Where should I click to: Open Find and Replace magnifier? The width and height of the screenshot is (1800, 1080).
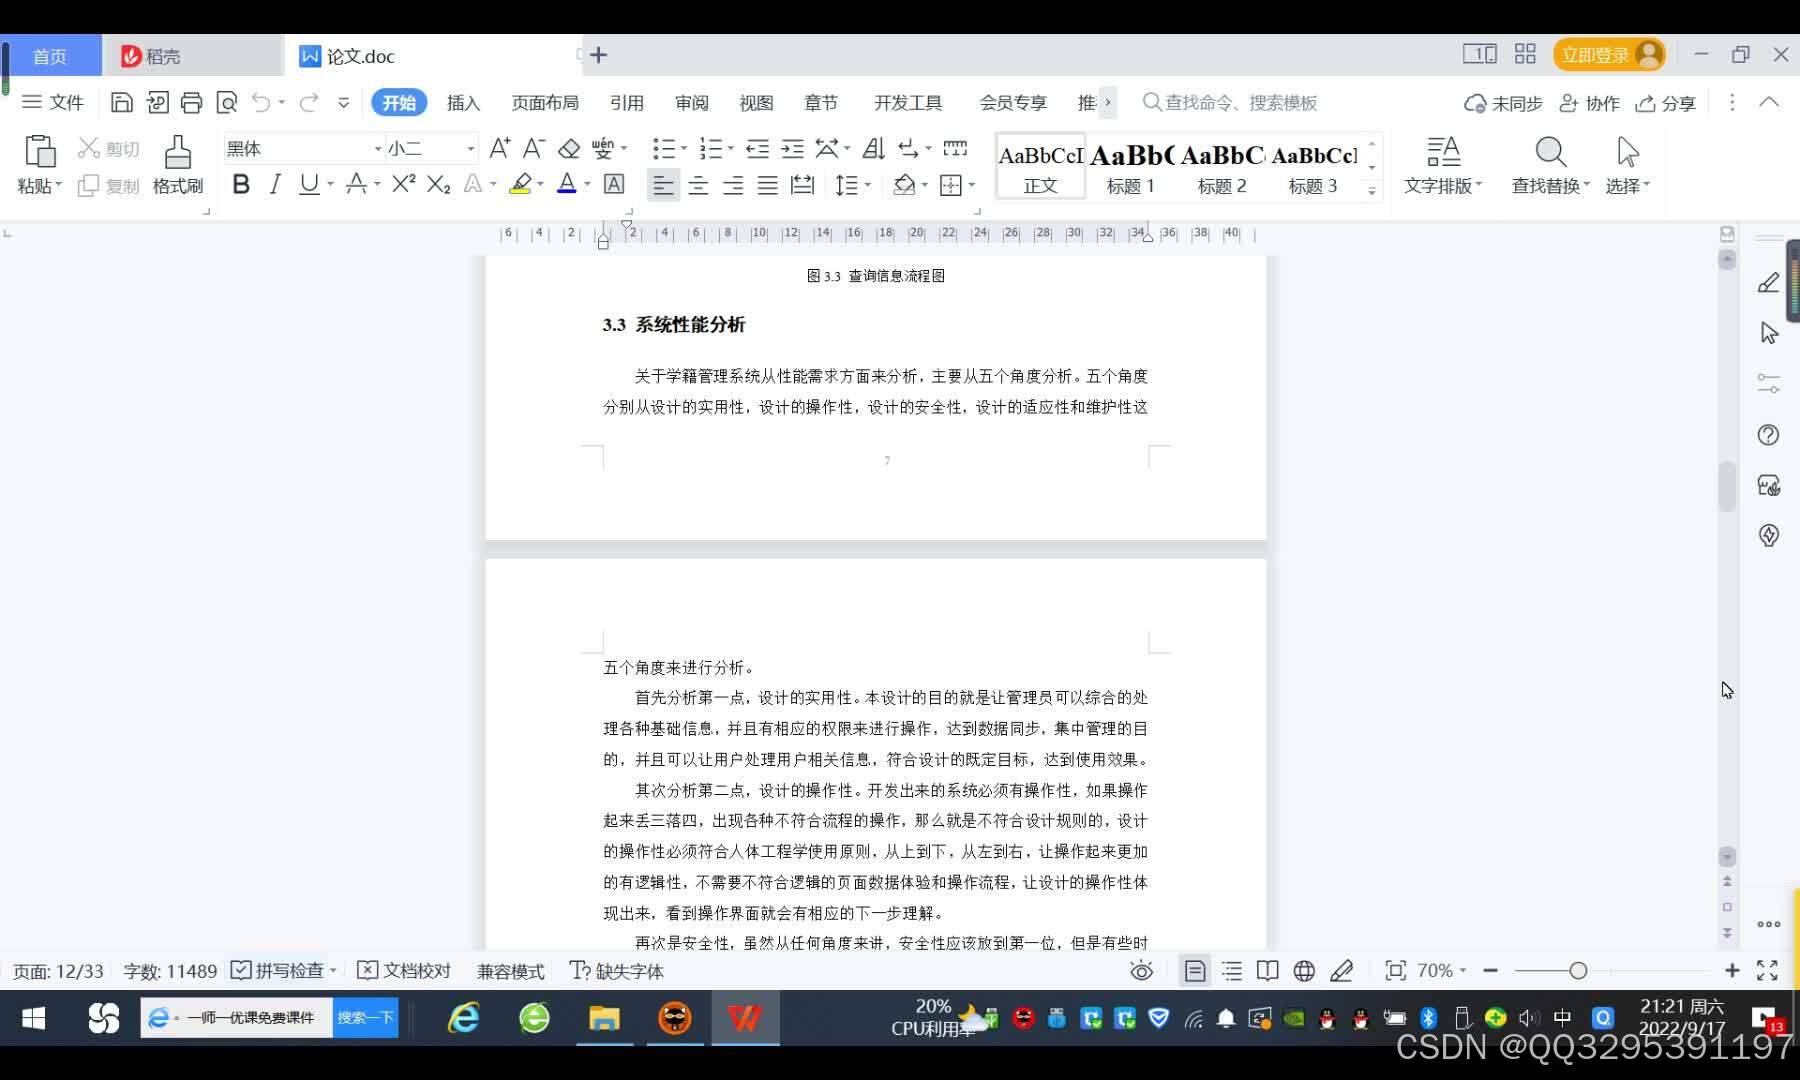1550,152
